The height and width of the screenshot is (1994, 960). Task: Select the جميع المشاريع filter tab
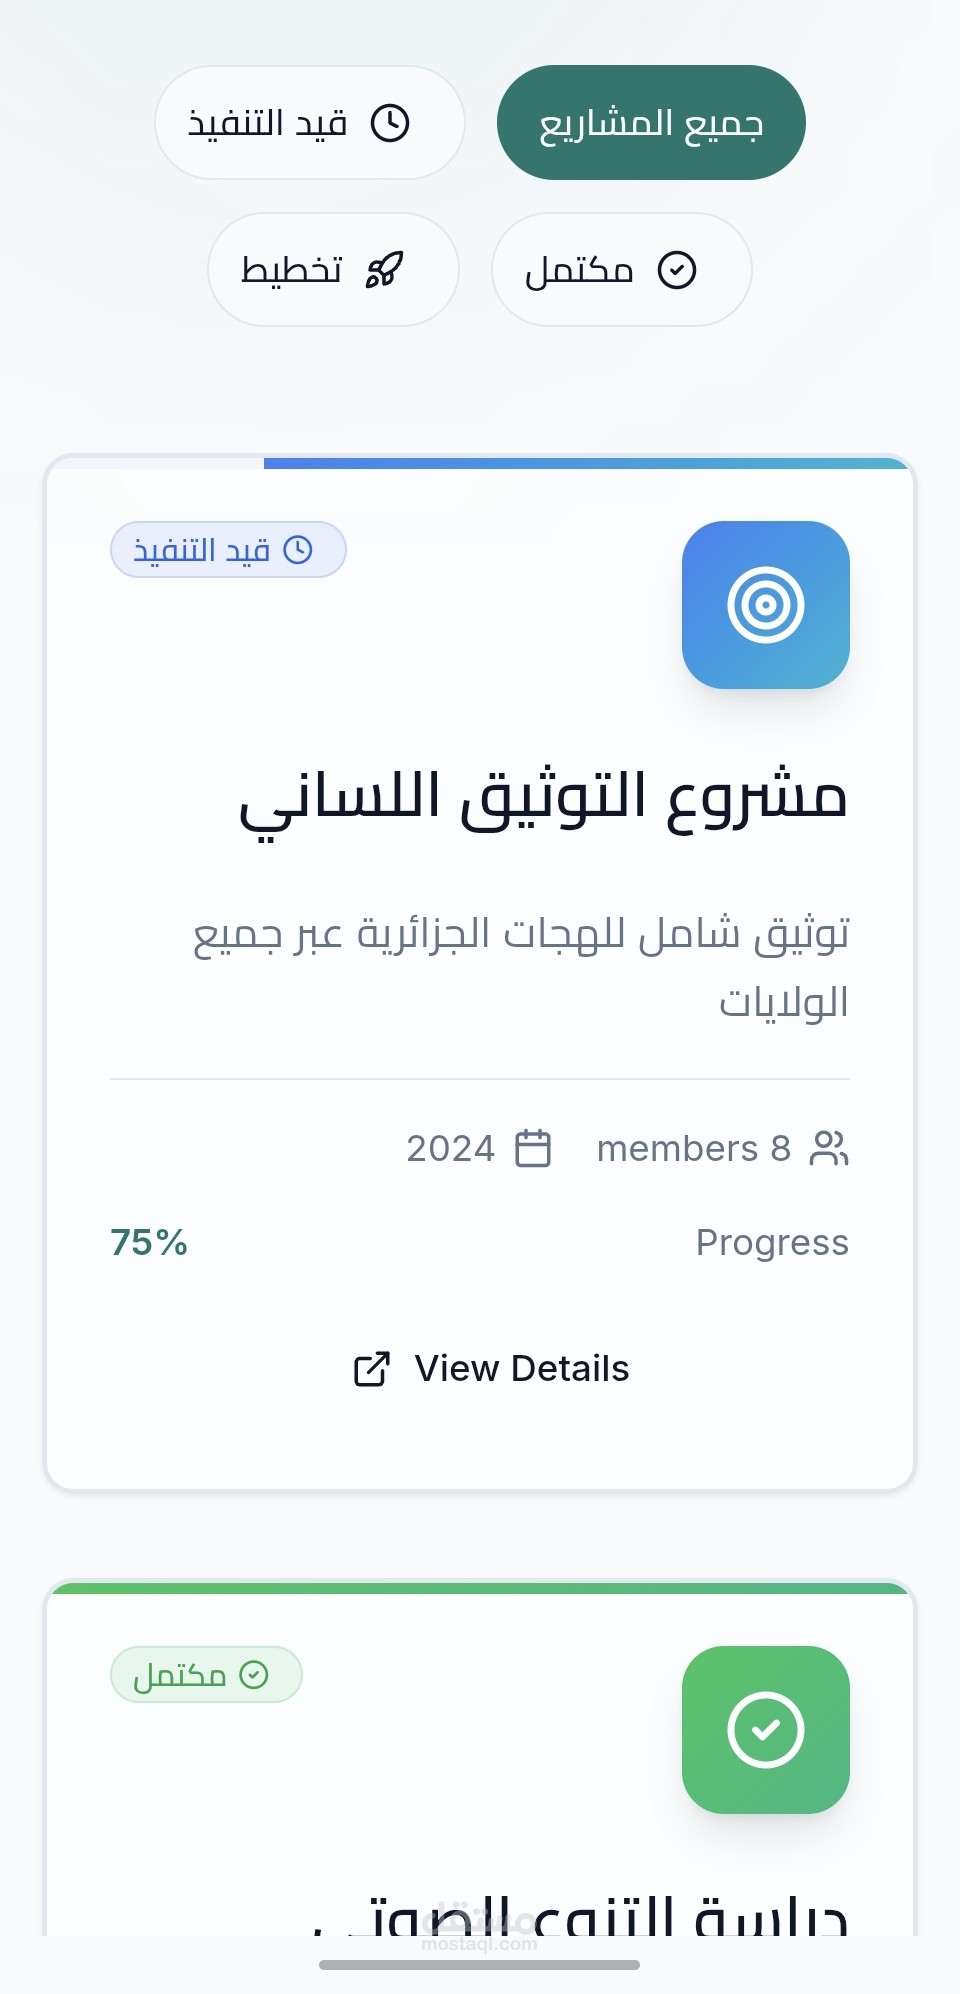tap(651, 123)
